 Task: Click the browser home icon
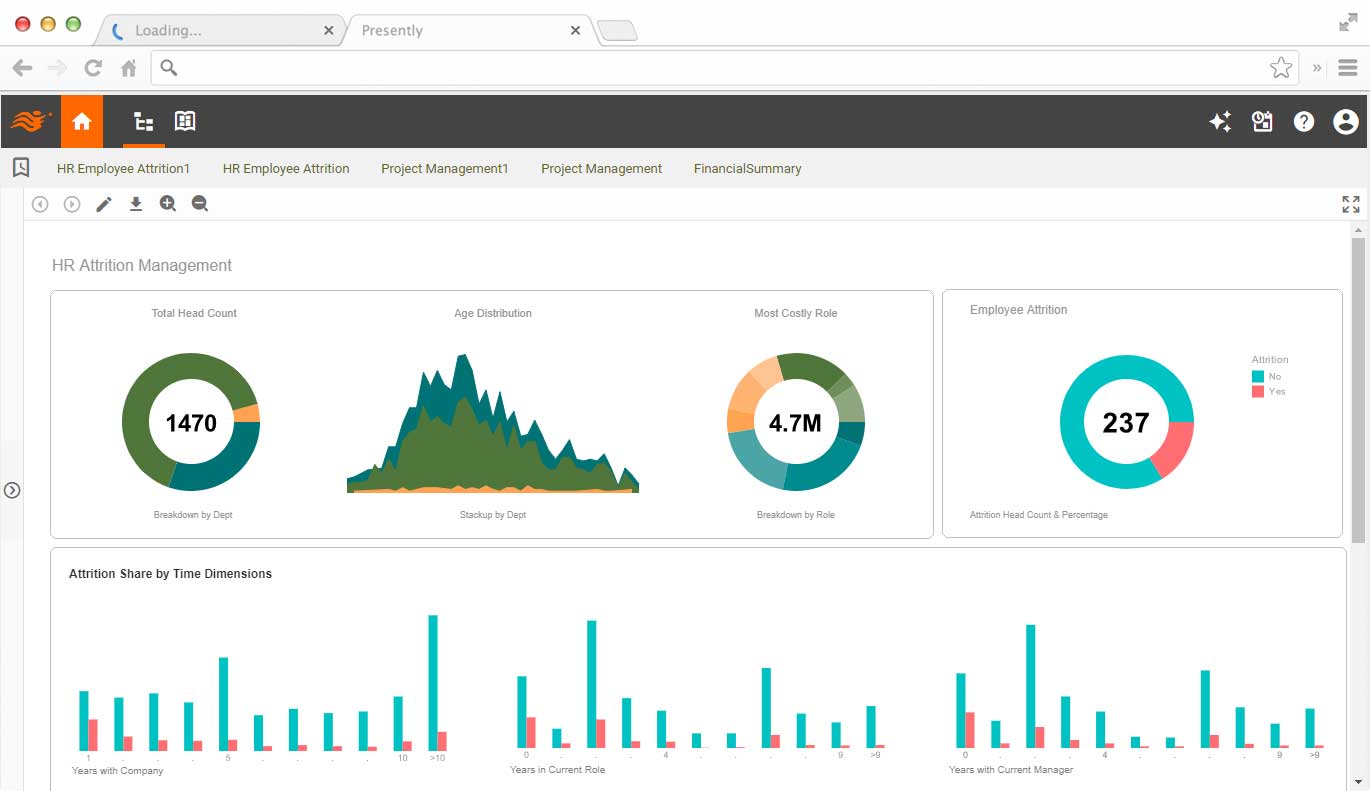point(128,68)
